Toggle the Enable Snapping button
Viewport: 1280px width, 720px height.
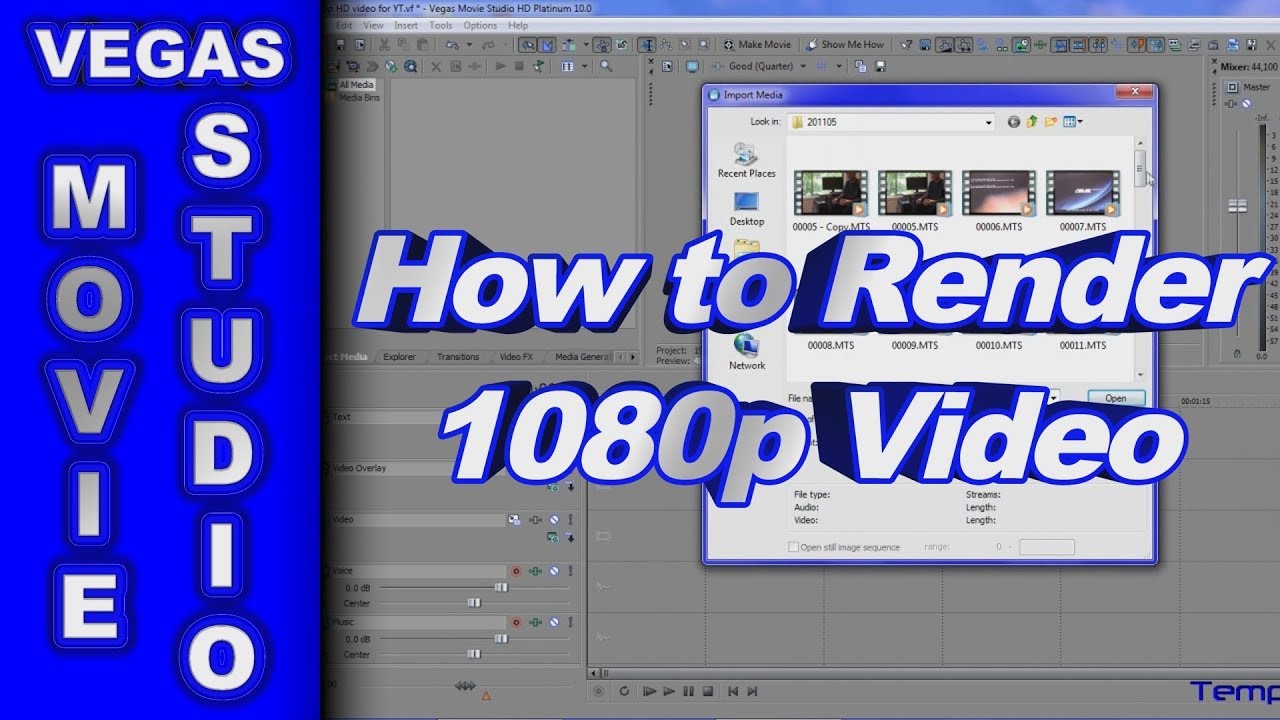[x=527, y=45]
